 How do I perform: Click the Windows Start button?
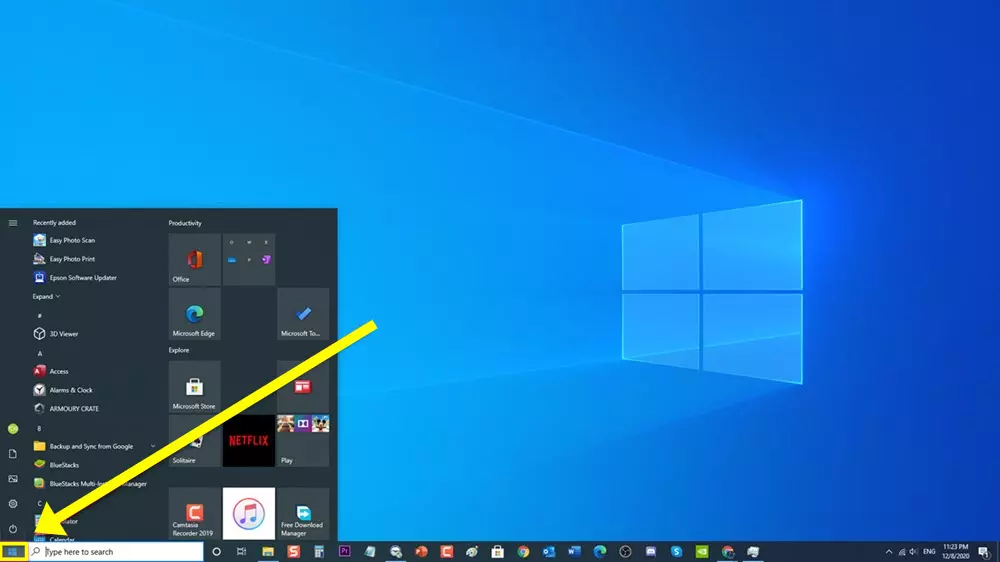point(13,552)
